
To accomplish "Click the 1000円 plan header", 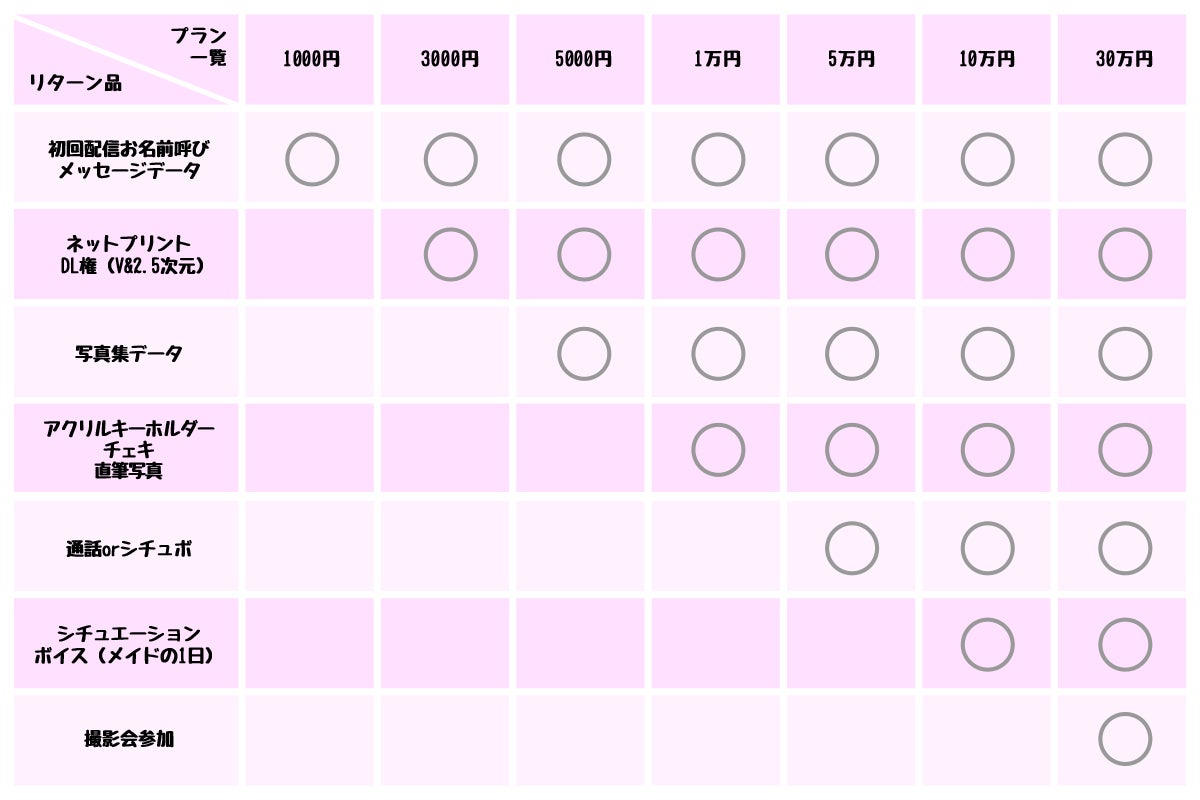I will click(x=311, y=59).
